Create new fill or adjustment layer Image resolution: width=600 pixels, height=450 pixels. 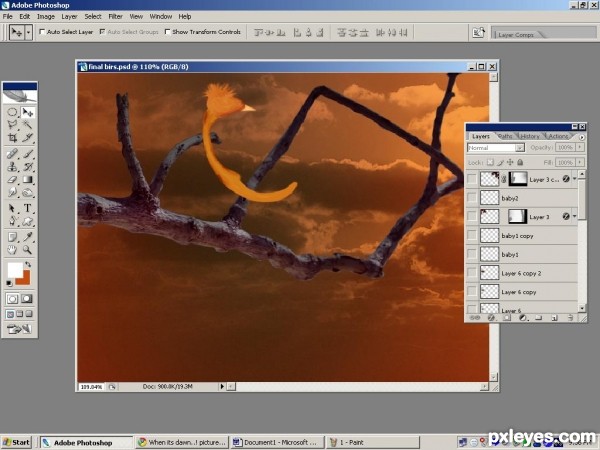pyautogui.click(x=523, y=318)
